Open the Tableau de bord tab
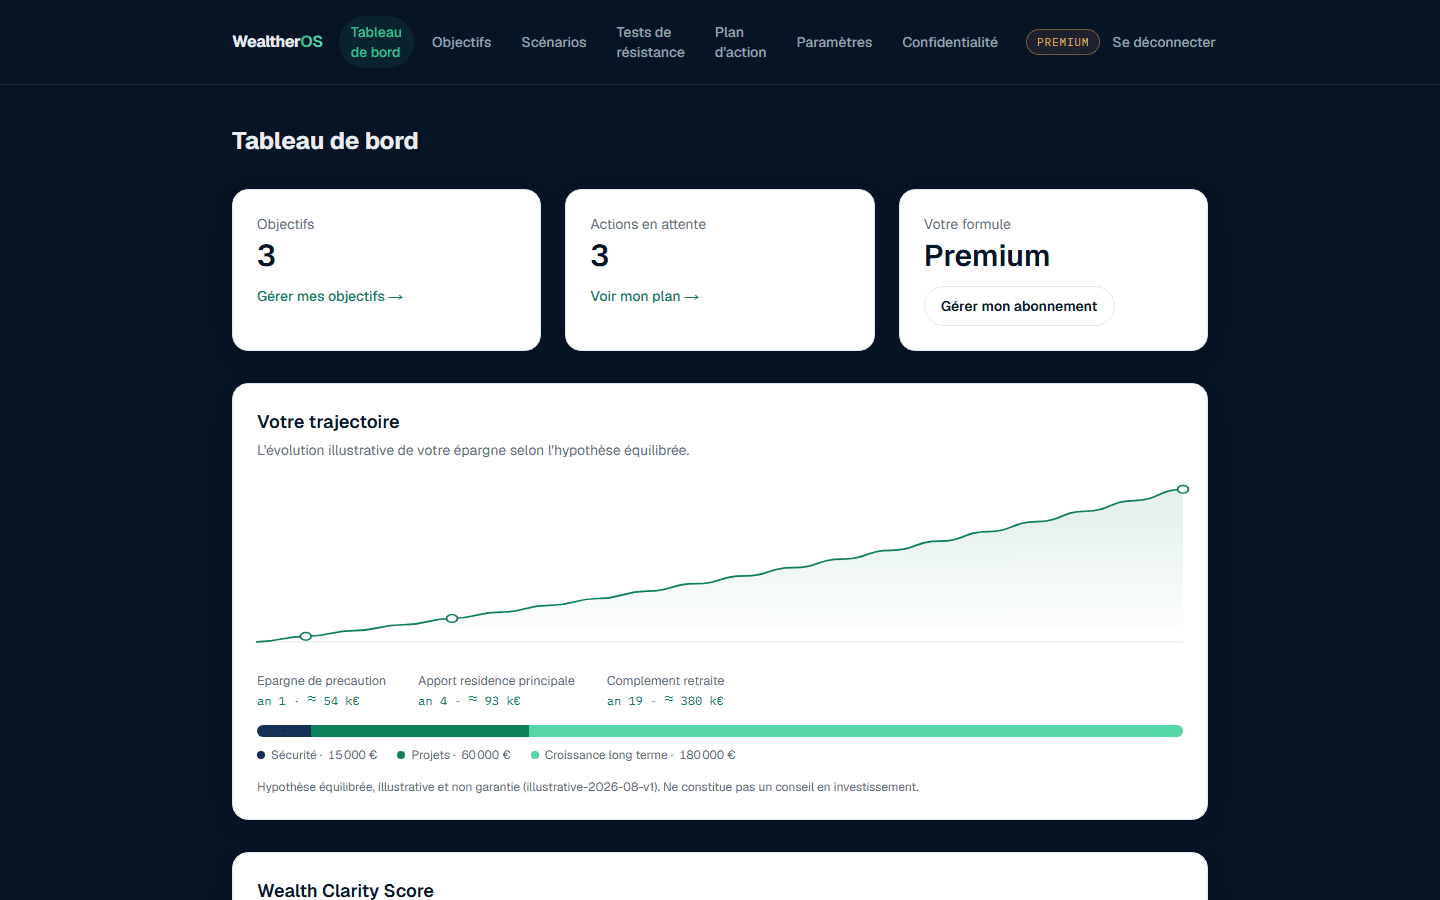The image size is (1440, 900). 376,42
